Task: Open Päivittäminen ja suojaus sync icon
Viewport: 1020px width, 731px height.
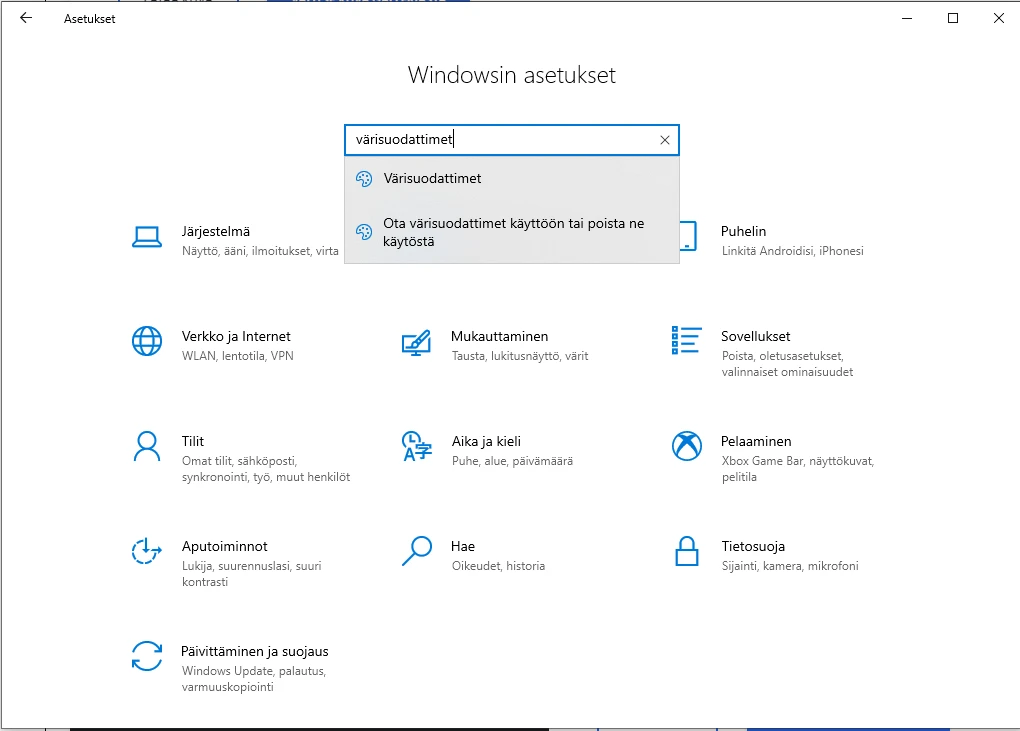Action: pos(147,656)
